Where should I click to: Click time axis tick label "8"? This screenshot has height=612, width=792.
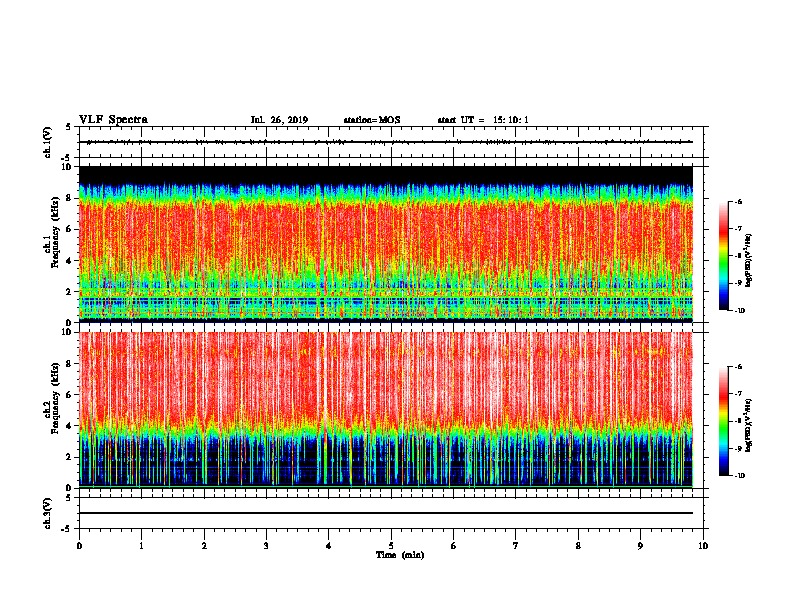(578, 546)
